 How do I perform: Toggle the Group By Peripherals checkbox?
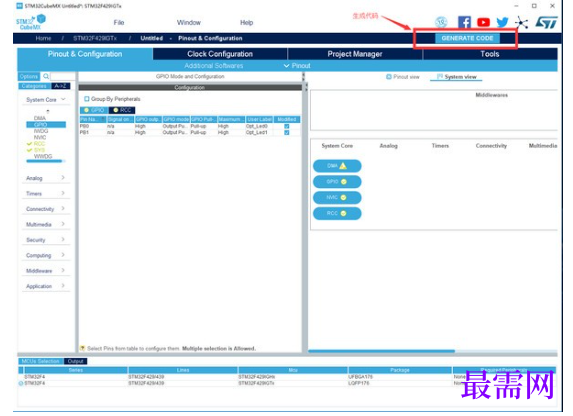tap(87, 99)
